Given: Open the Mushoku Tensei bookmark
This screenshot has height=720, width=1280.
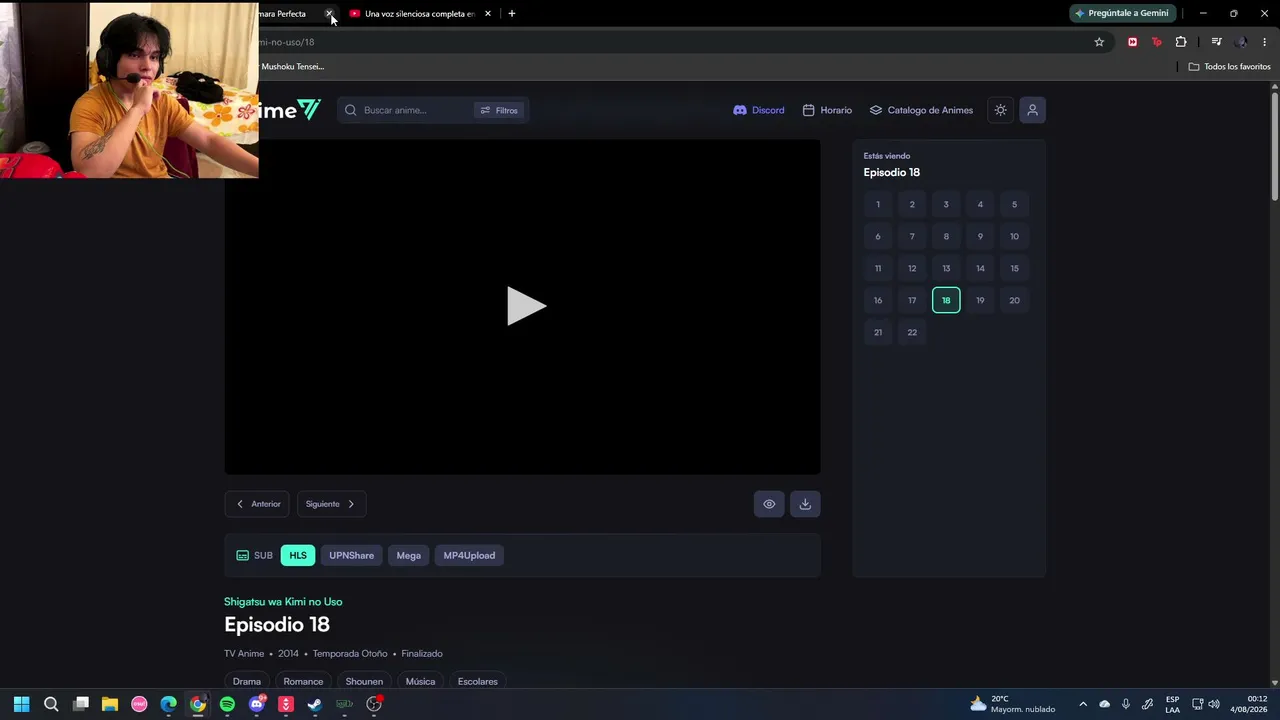Looking at the screenshot, I should click(292, 67).
